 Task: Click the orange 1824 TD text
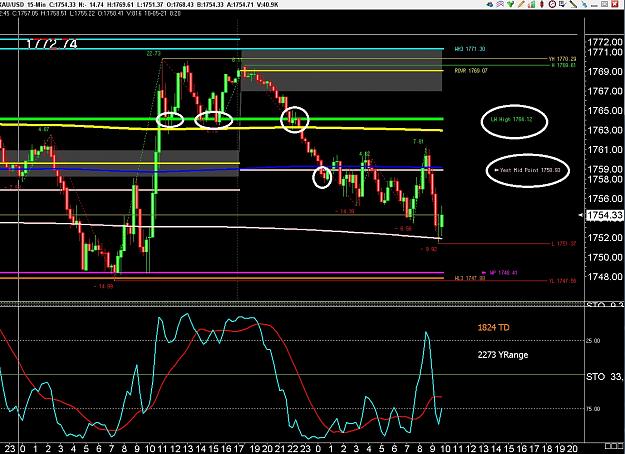(493, 328)
